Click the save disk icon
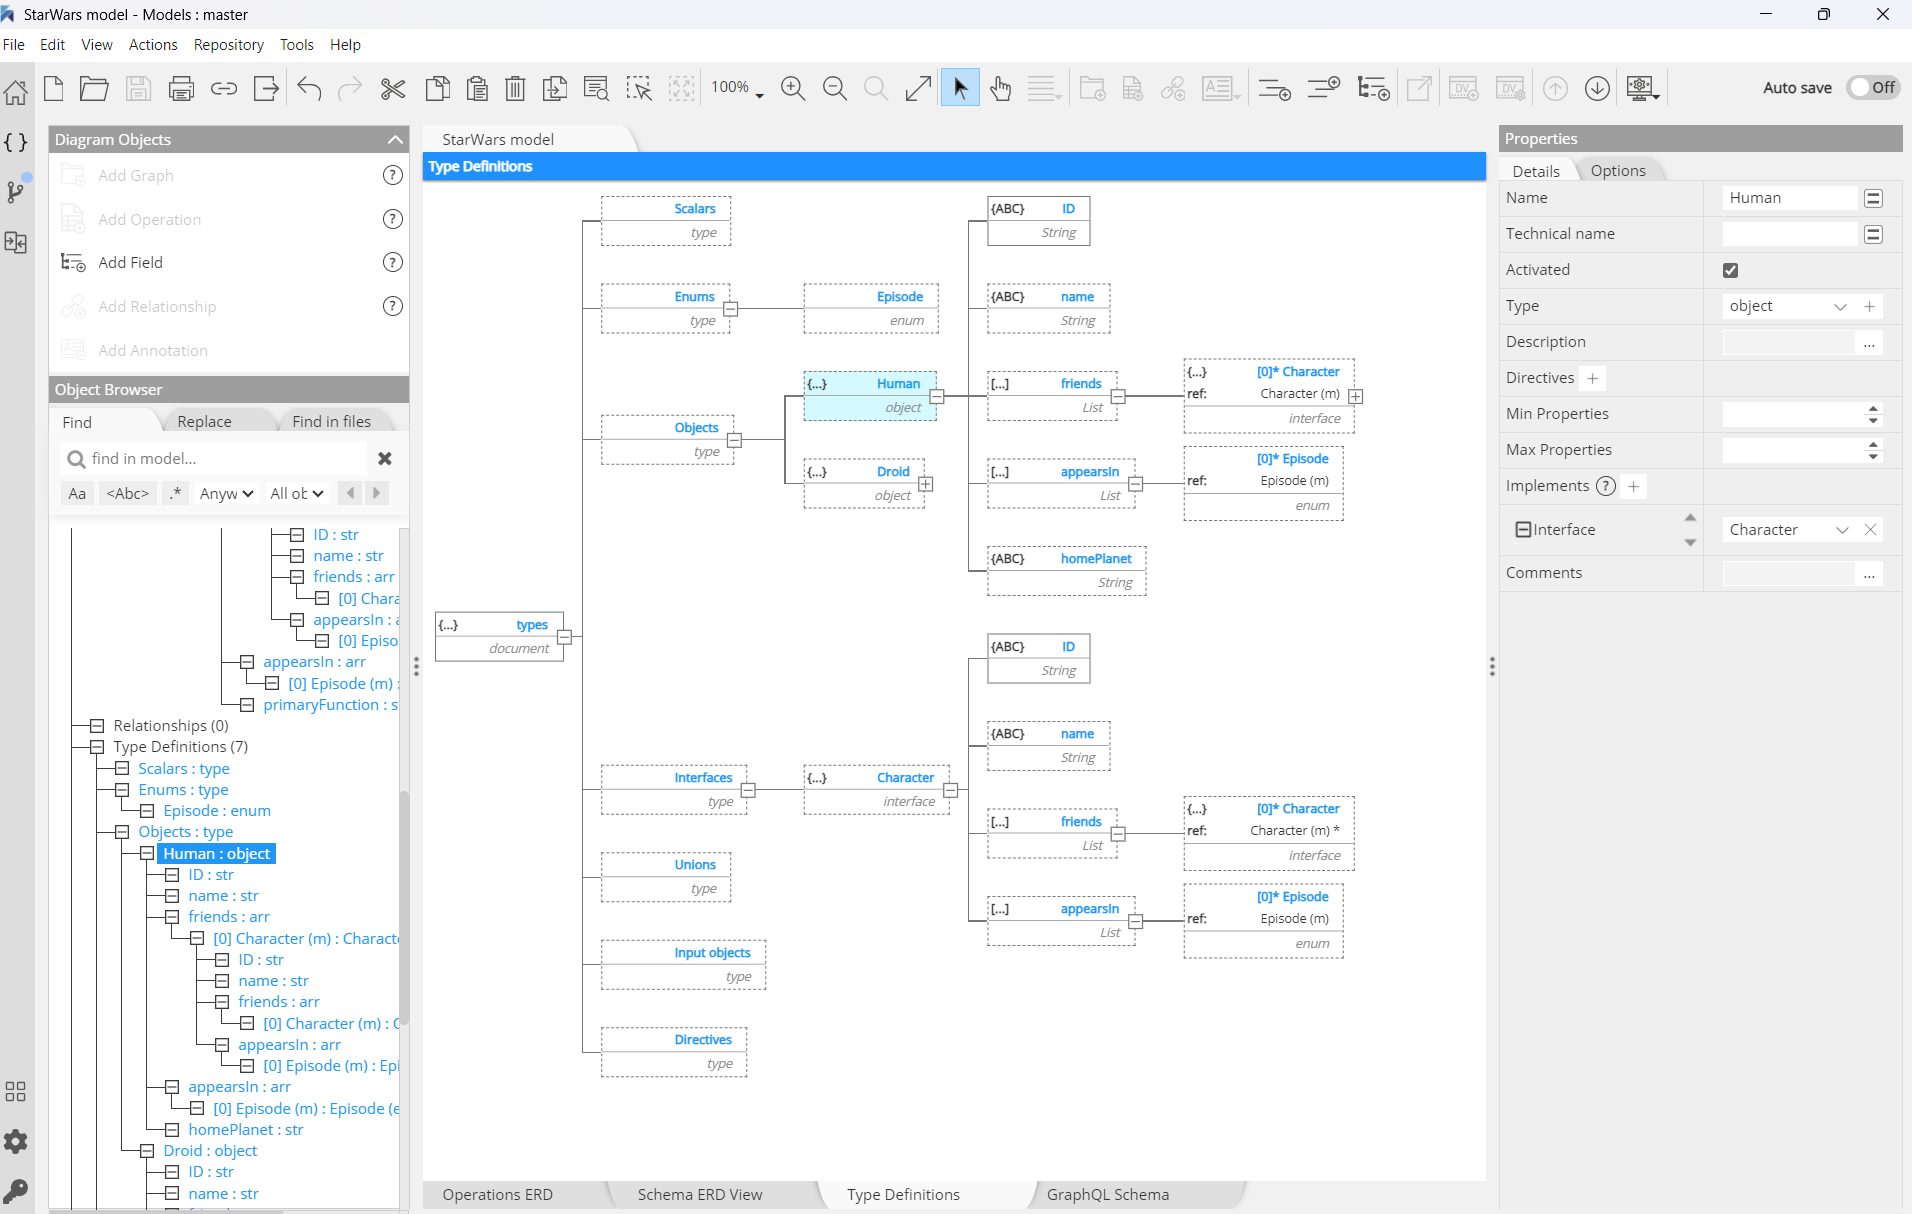 (x=138, y=88)
